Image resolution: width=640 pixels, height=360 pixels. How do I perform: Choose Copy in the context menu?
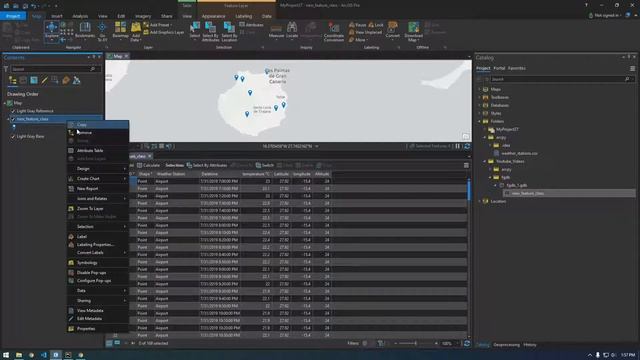coord(98,125)
